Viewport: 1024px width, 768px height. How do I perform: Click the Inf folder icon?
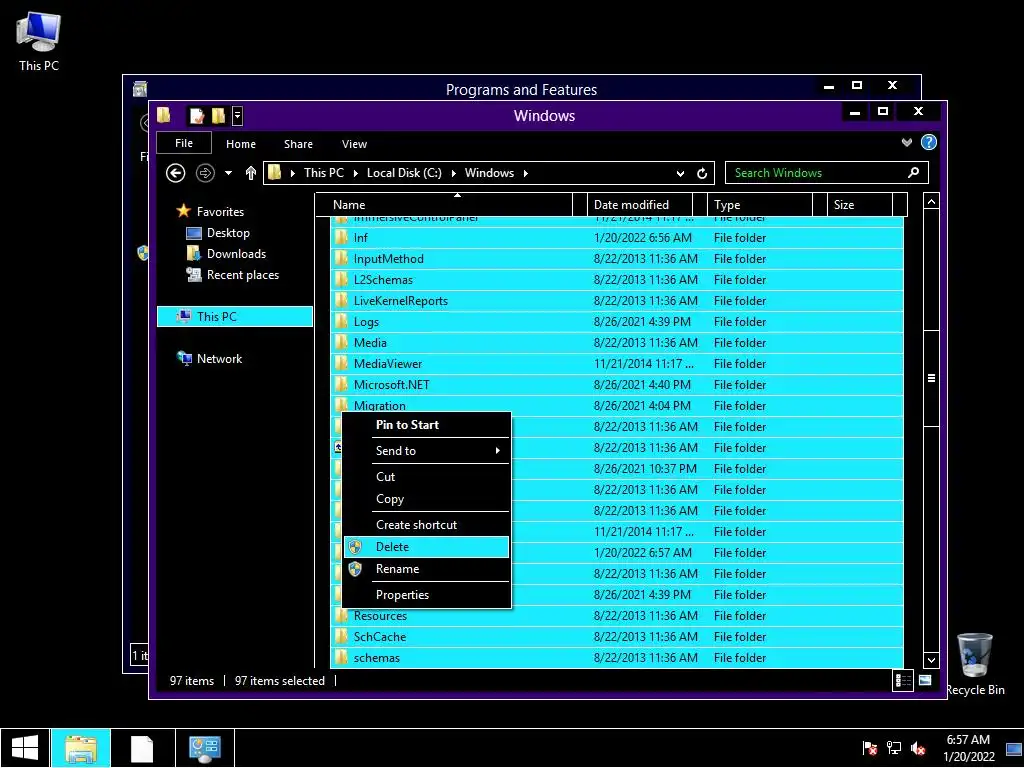click(341, 238)
